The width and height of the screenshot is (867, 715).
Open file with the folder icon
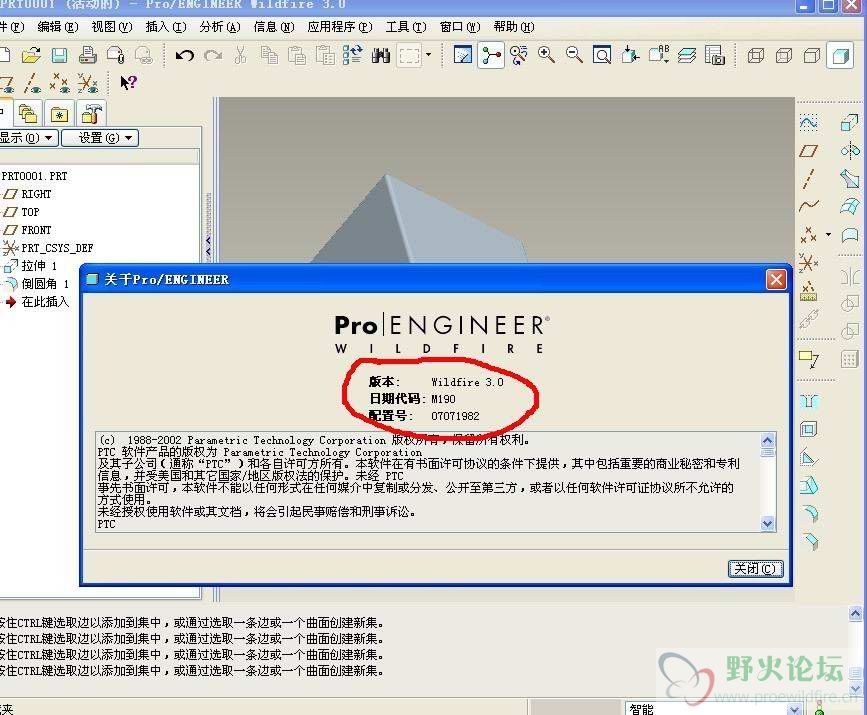31,55
